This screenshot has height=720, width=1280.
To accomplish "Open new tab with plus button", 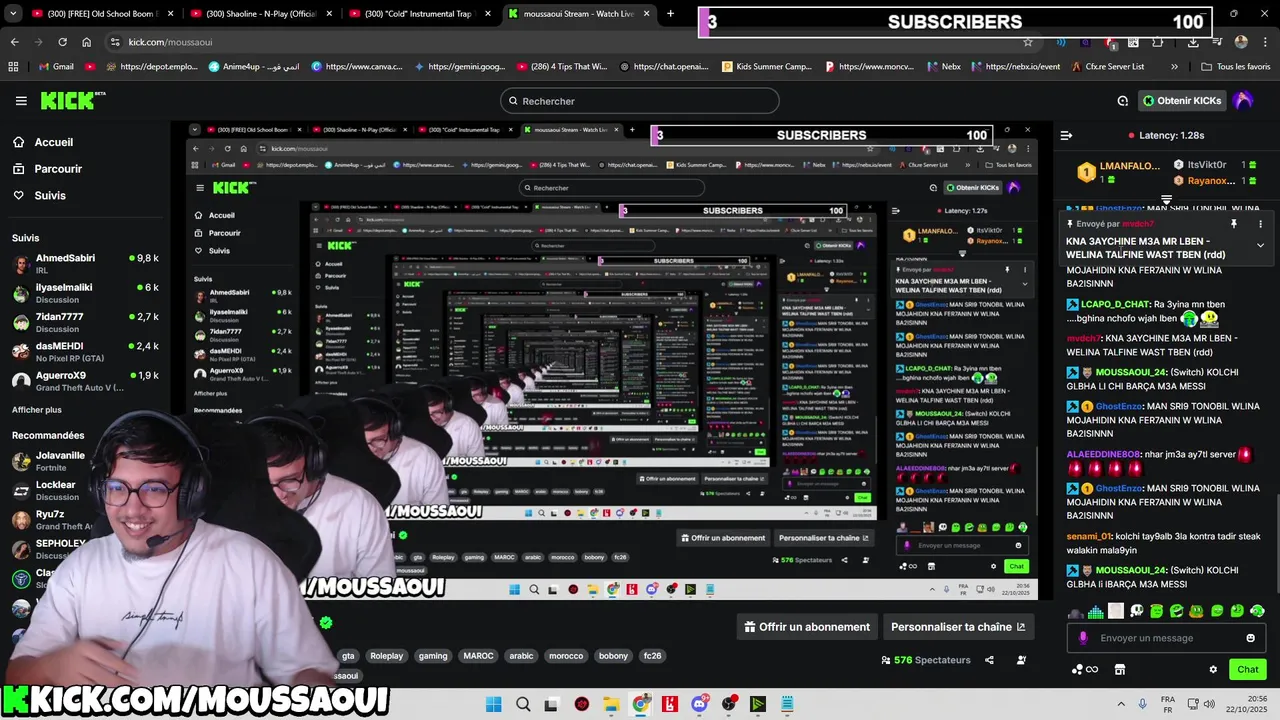I will pos(670,14).
